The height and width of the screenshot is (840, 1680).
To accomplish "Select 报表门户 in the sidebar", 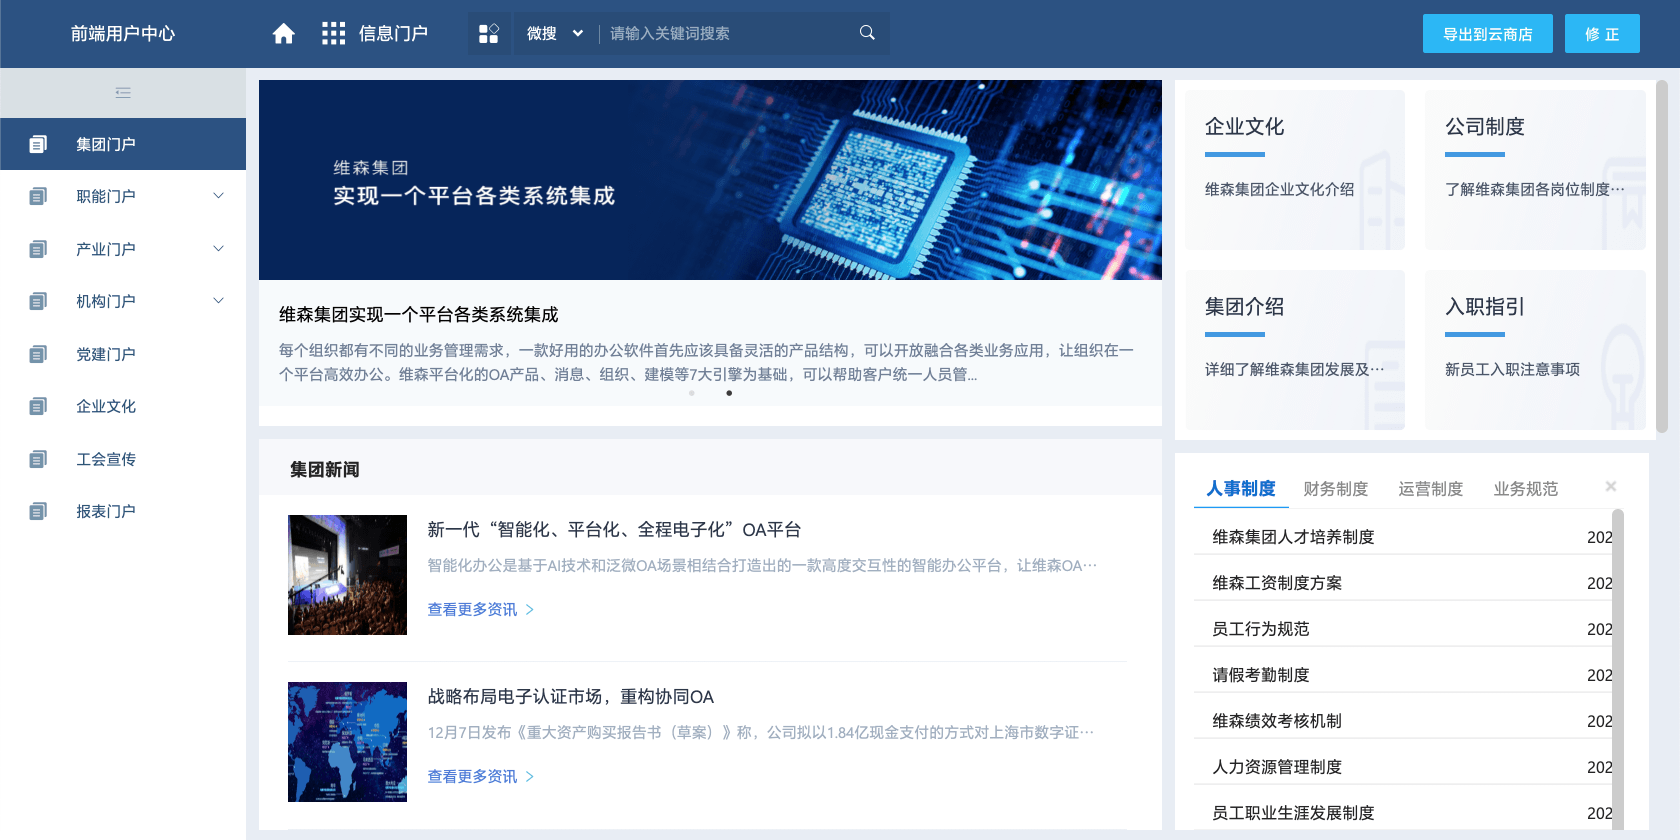I will coord(123,511).
